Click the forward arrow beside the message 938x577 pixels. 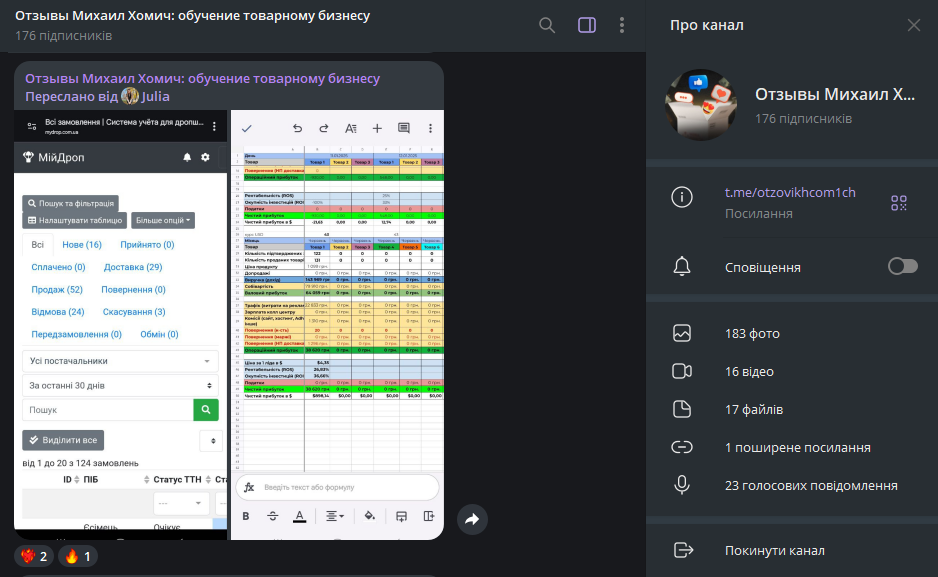[x=472, y=518]
